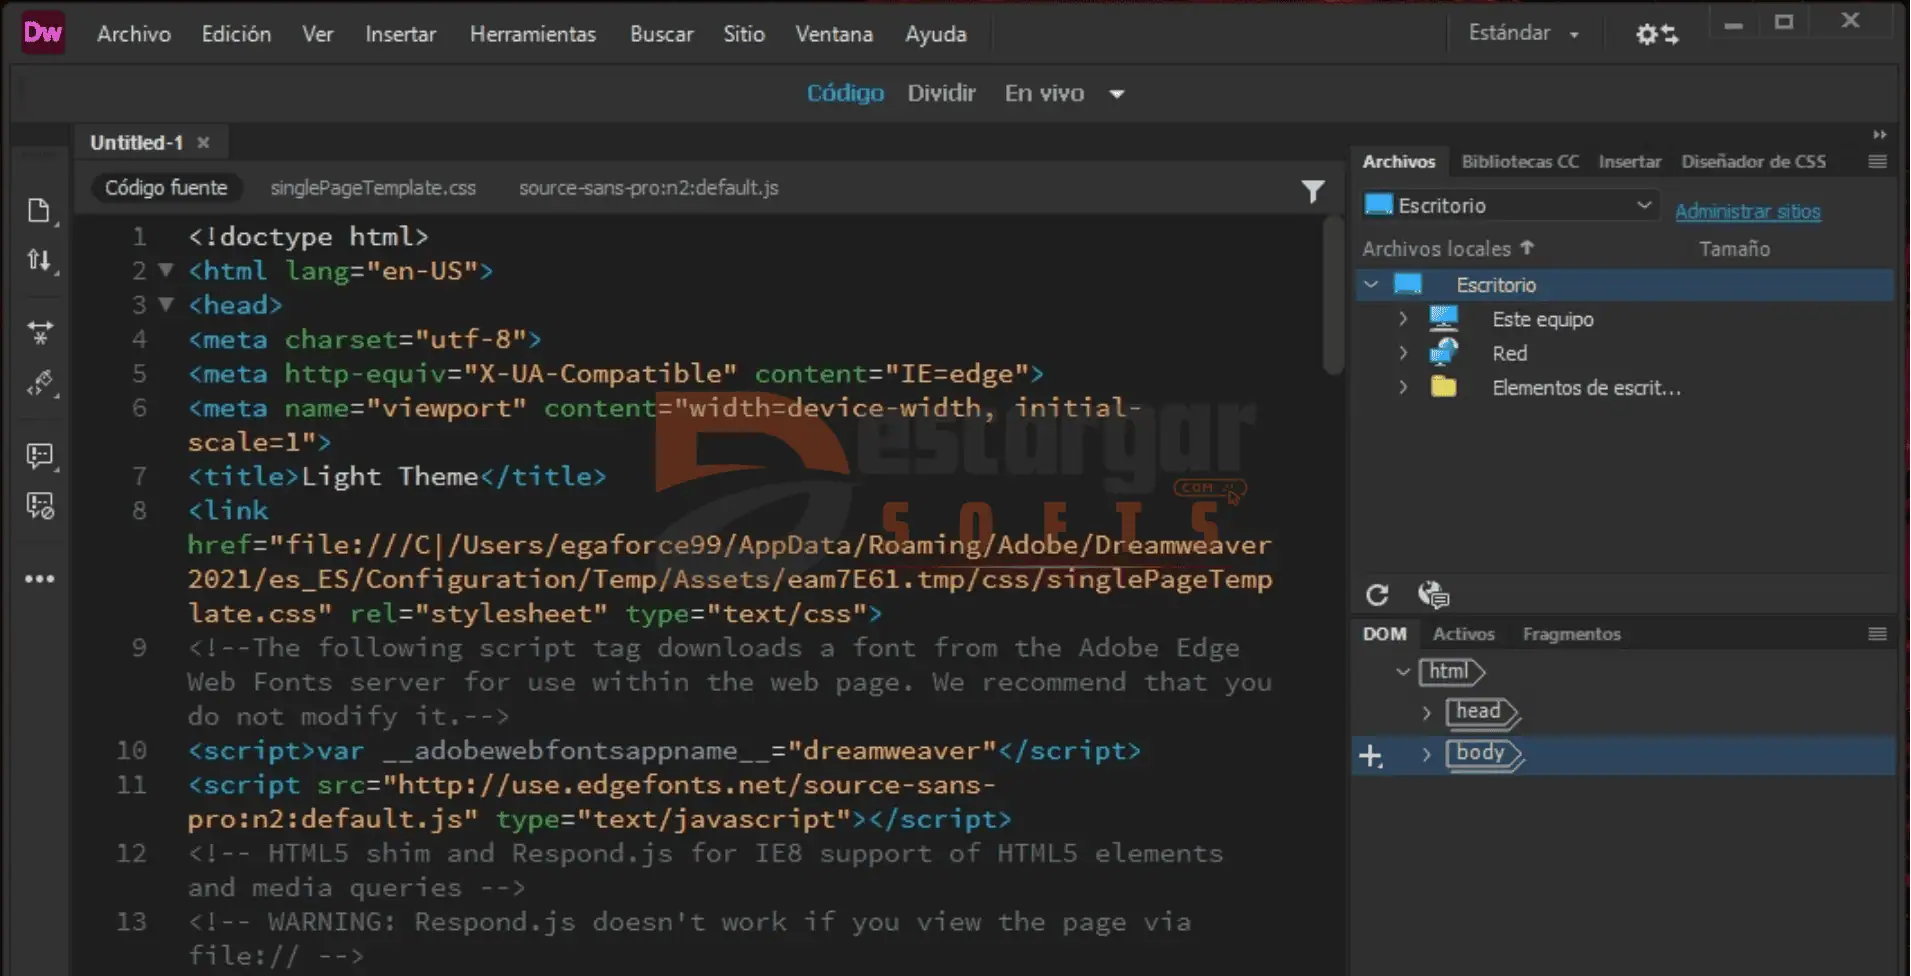Viewport: 1911px width, 976px height.
Task: Switch to Diseñador de CSS tab
Action: pyautogui.click(x=1753, y=161)
